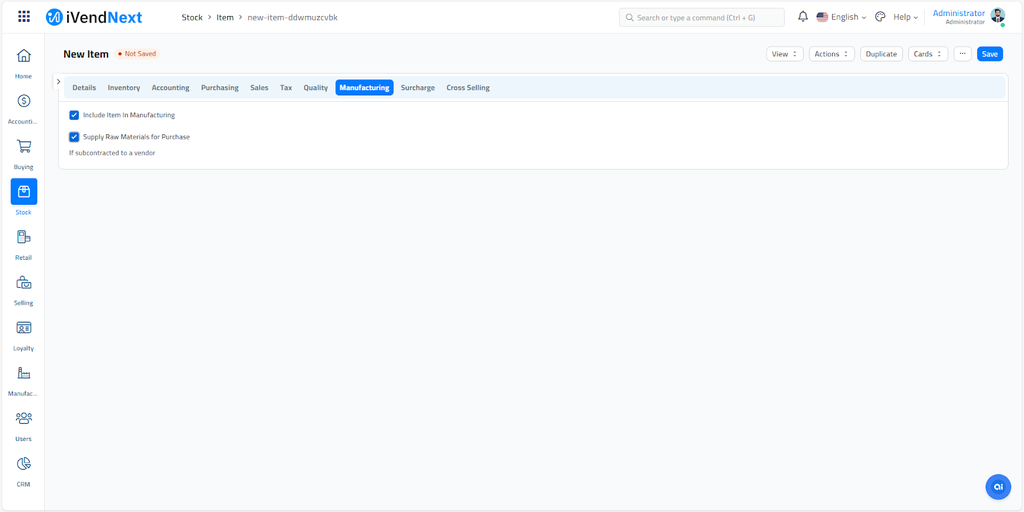Open the Accounting module in sidebar
This screenshot has height=512, width=1024.
(24, 101)
